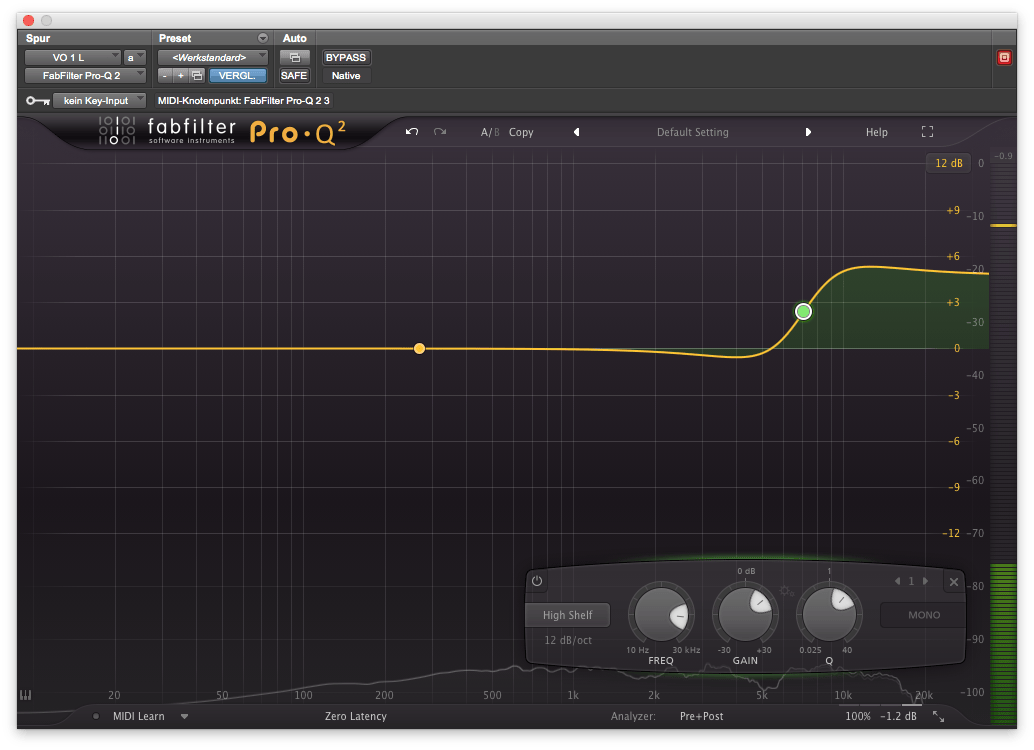
Task: Click the next preset plus button
Action: [181, 76]
